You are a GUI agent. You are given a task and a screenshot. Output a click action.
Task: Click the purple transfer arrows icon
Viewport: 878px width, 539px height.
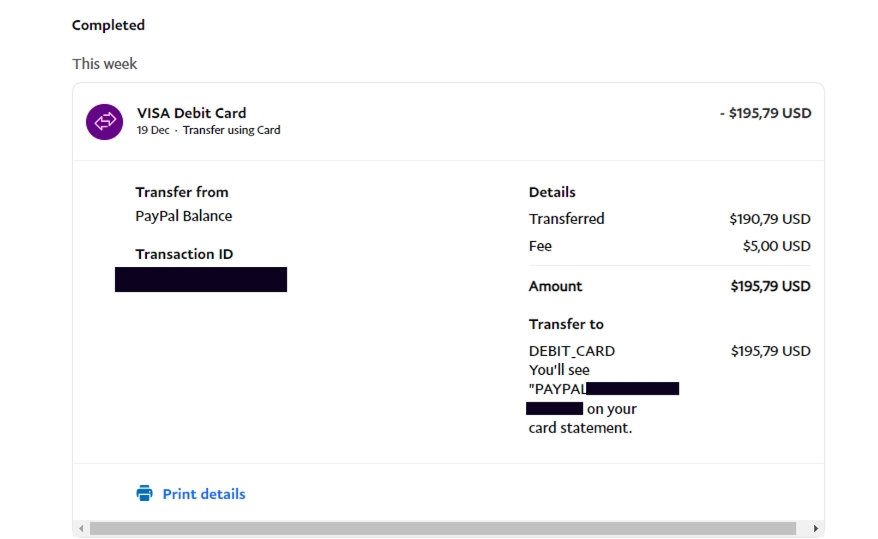pos(104,121)
